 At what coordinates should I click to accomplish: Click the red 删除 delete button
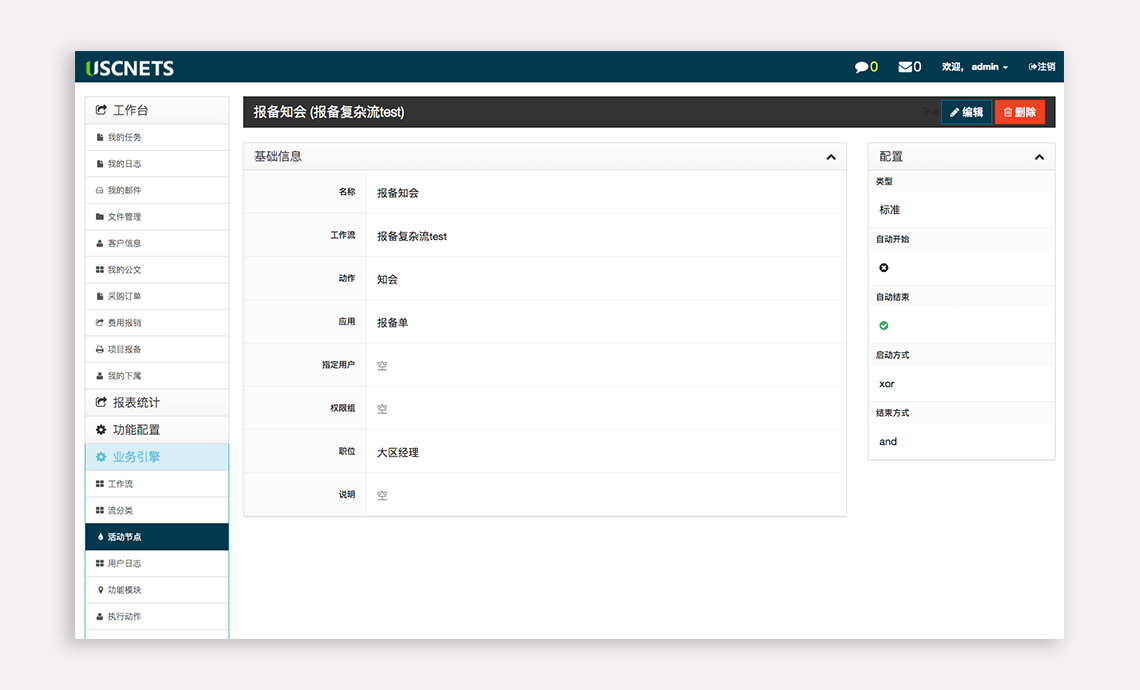point(1019,112)
